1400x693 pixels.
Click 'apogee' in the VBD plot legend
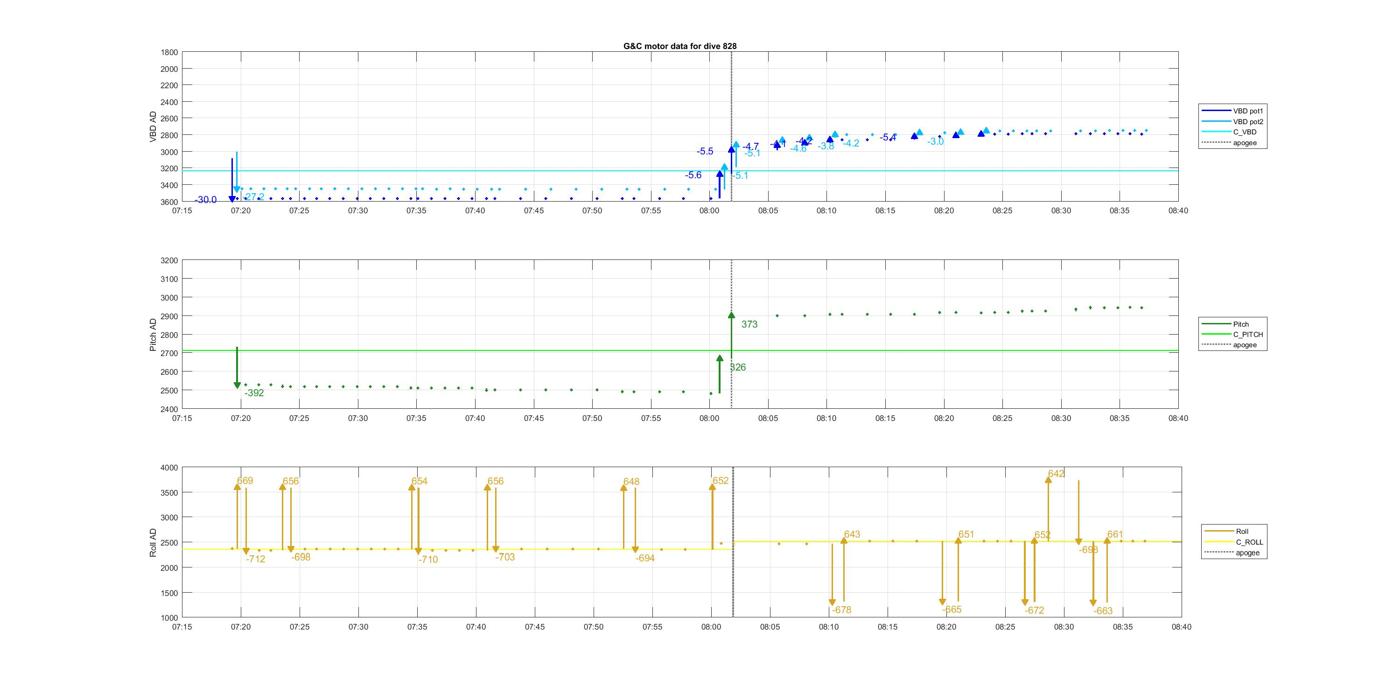(1245, 143)
